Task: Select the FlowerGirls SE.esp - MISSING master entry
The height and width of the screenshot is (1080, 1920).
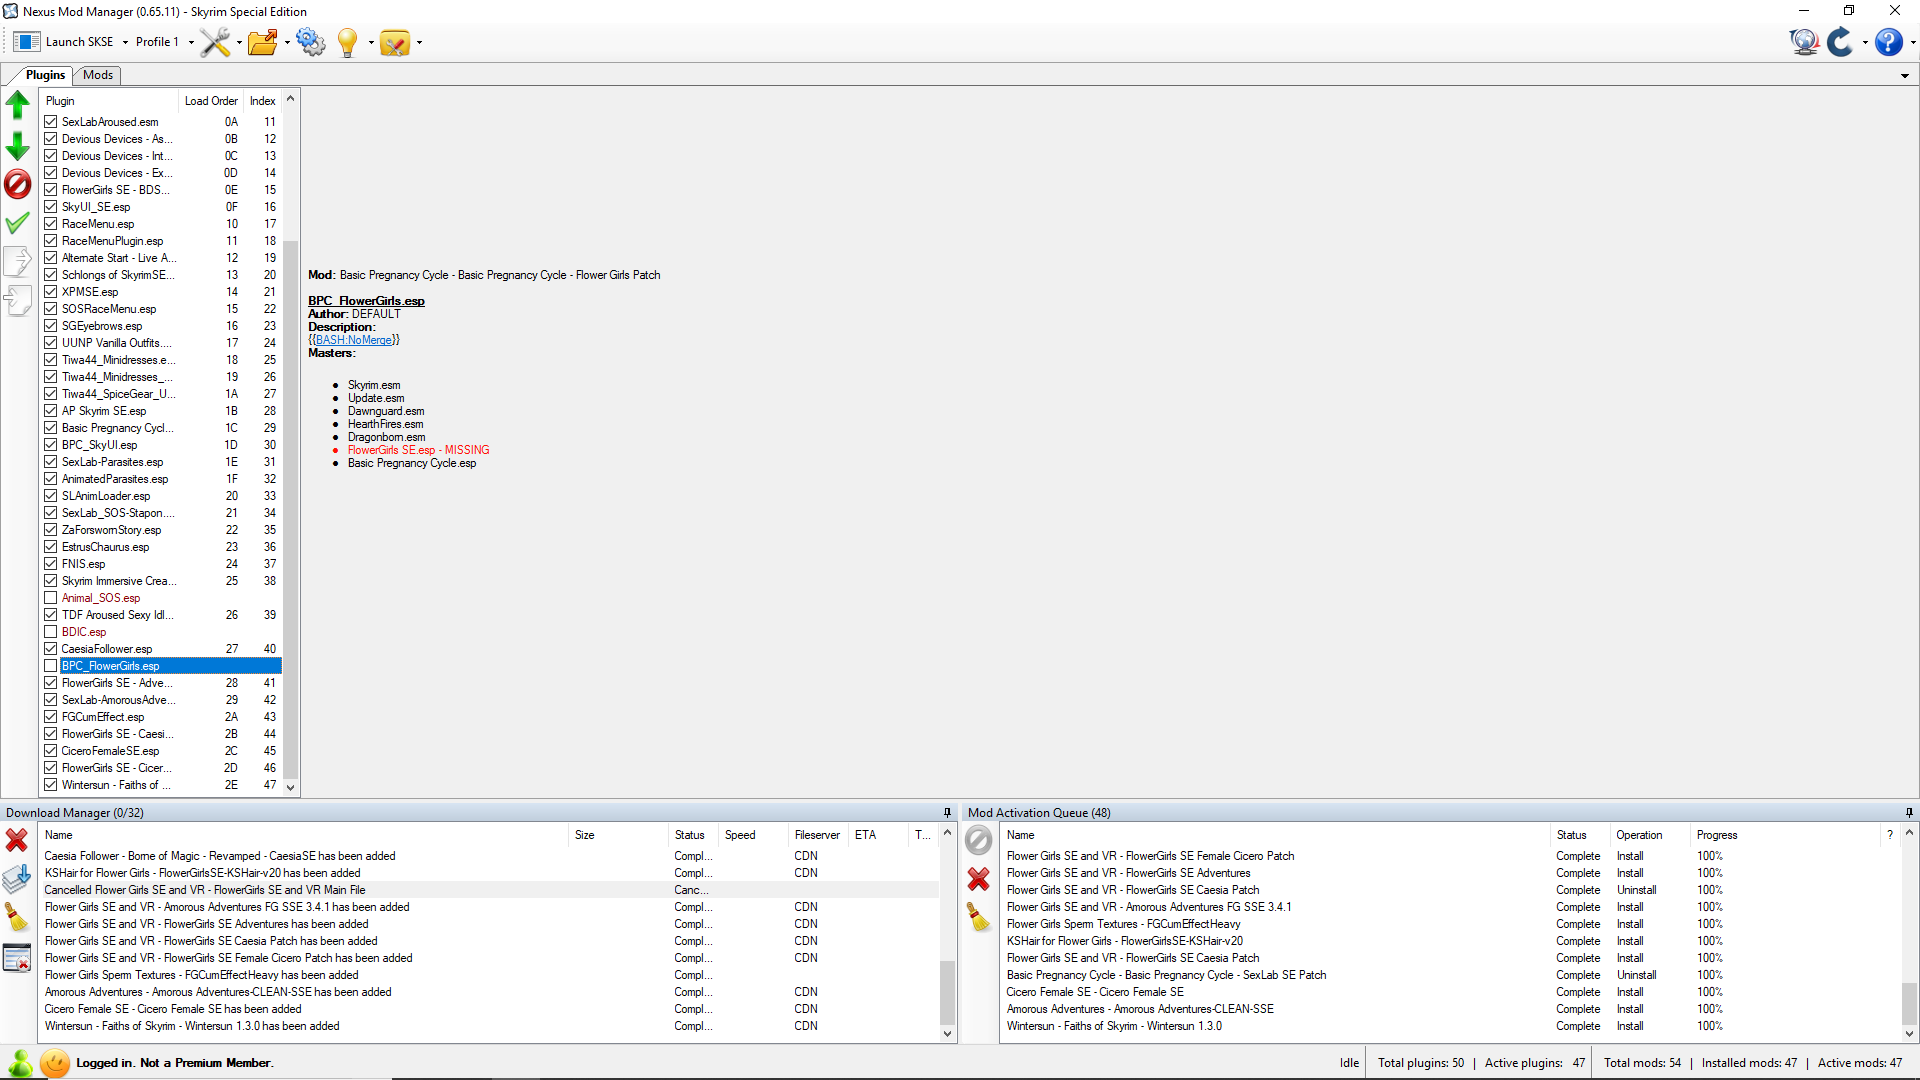Action: point(418,450)
